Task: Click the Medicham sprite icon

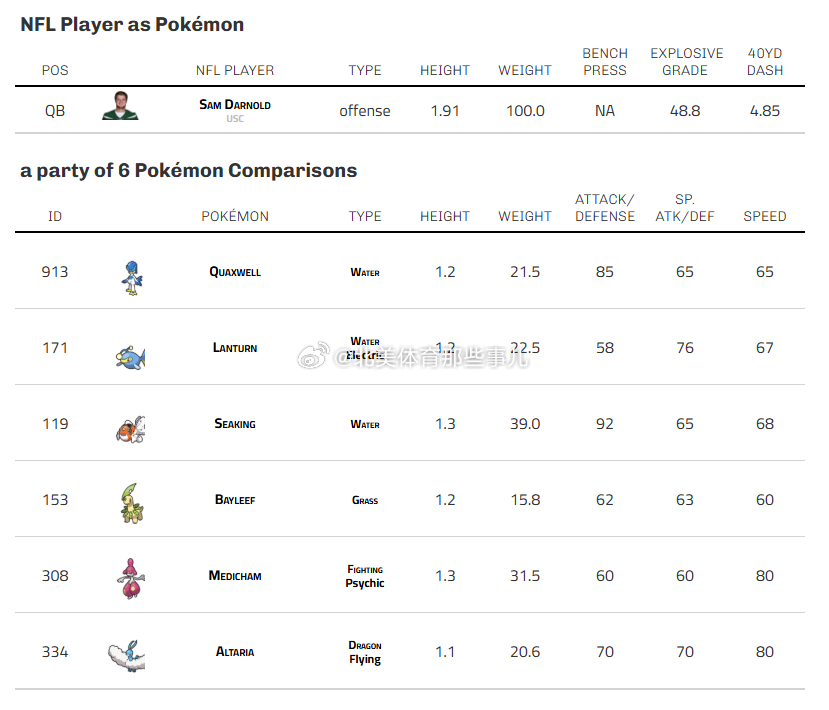Action: pyautogui.click(x=131, y=578)
